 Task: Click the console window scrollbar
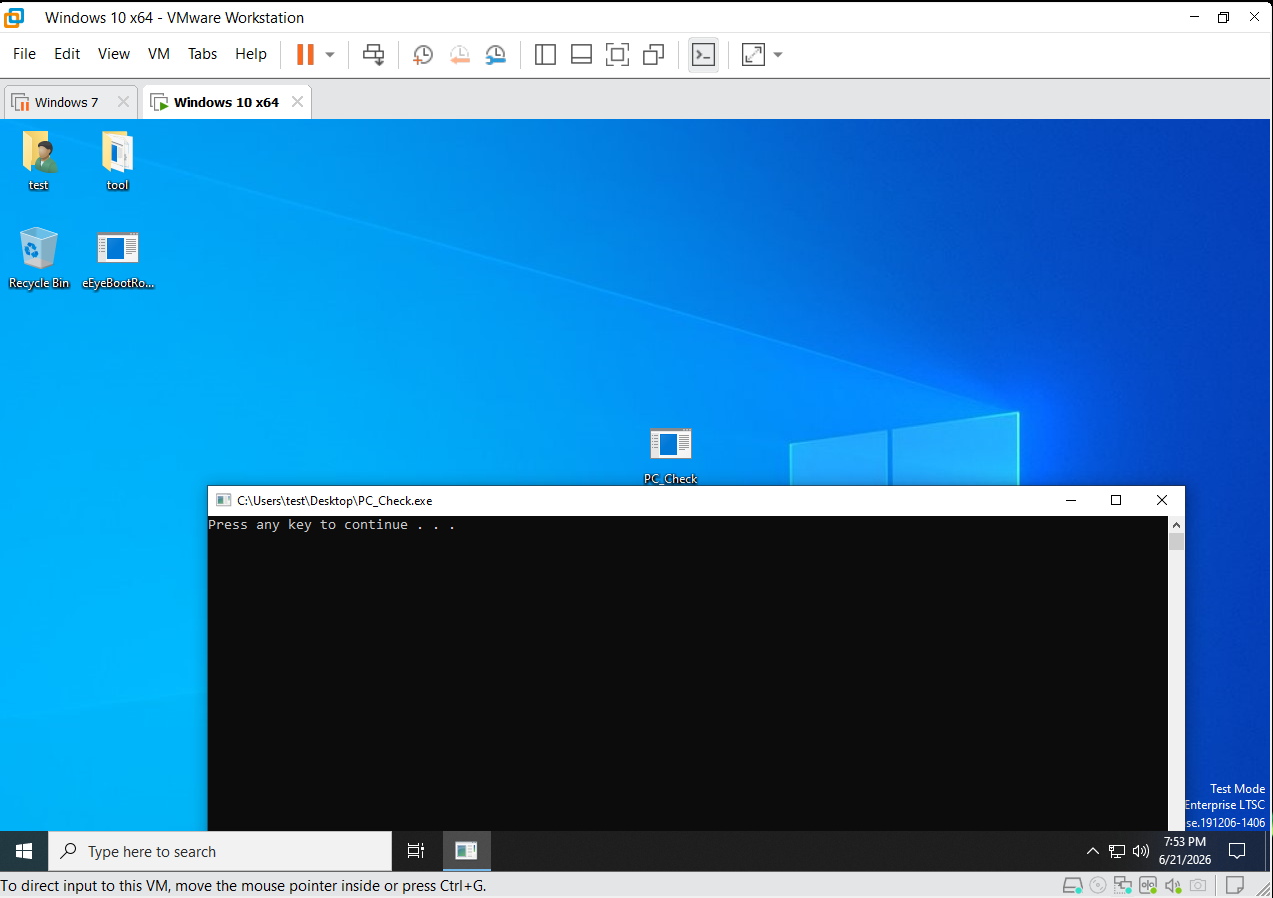point(1176,674)
